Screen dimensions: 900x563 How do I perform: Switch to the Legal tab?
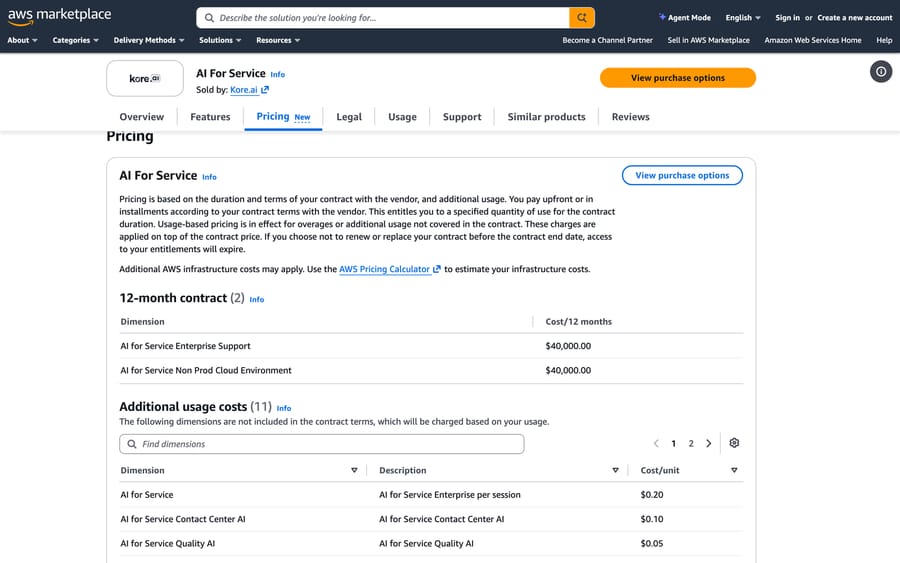tap(348, 117)
